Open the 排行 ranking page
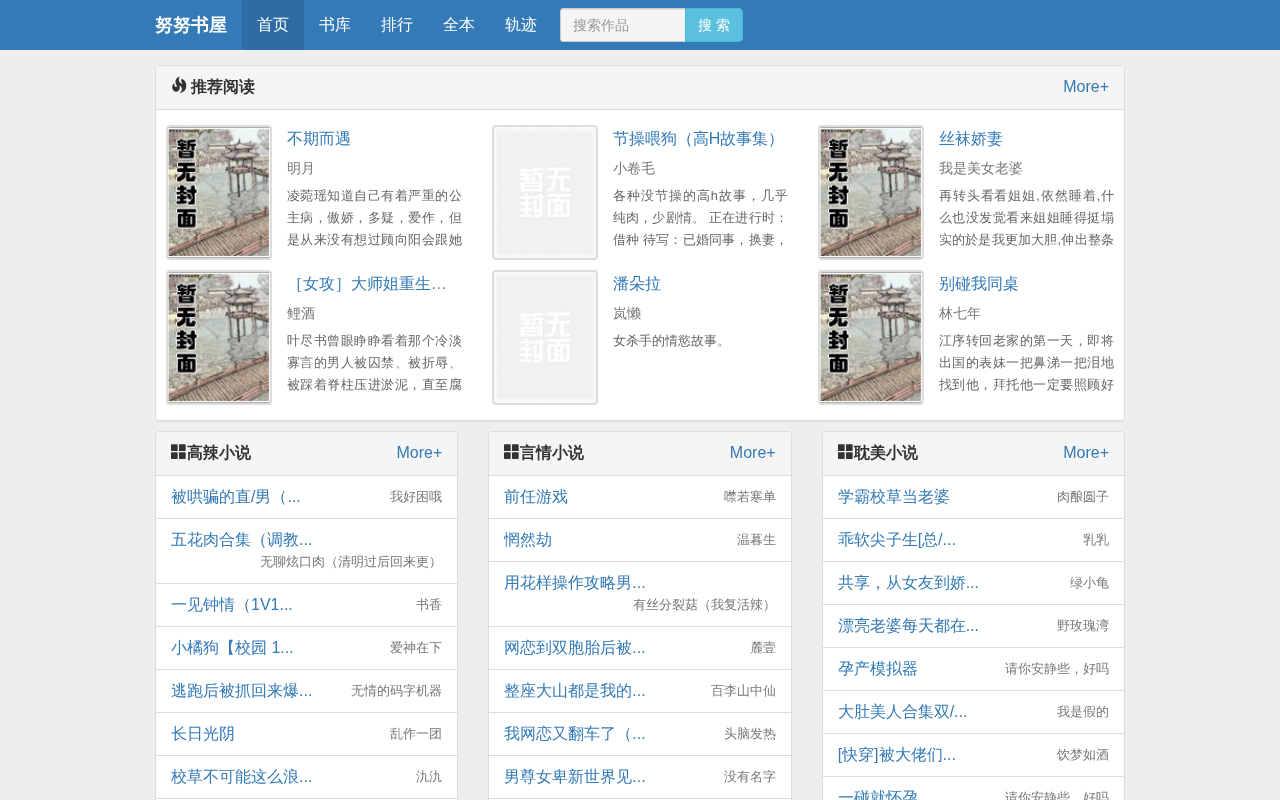This screenshot has width=1280, height=800. (397, 25)
